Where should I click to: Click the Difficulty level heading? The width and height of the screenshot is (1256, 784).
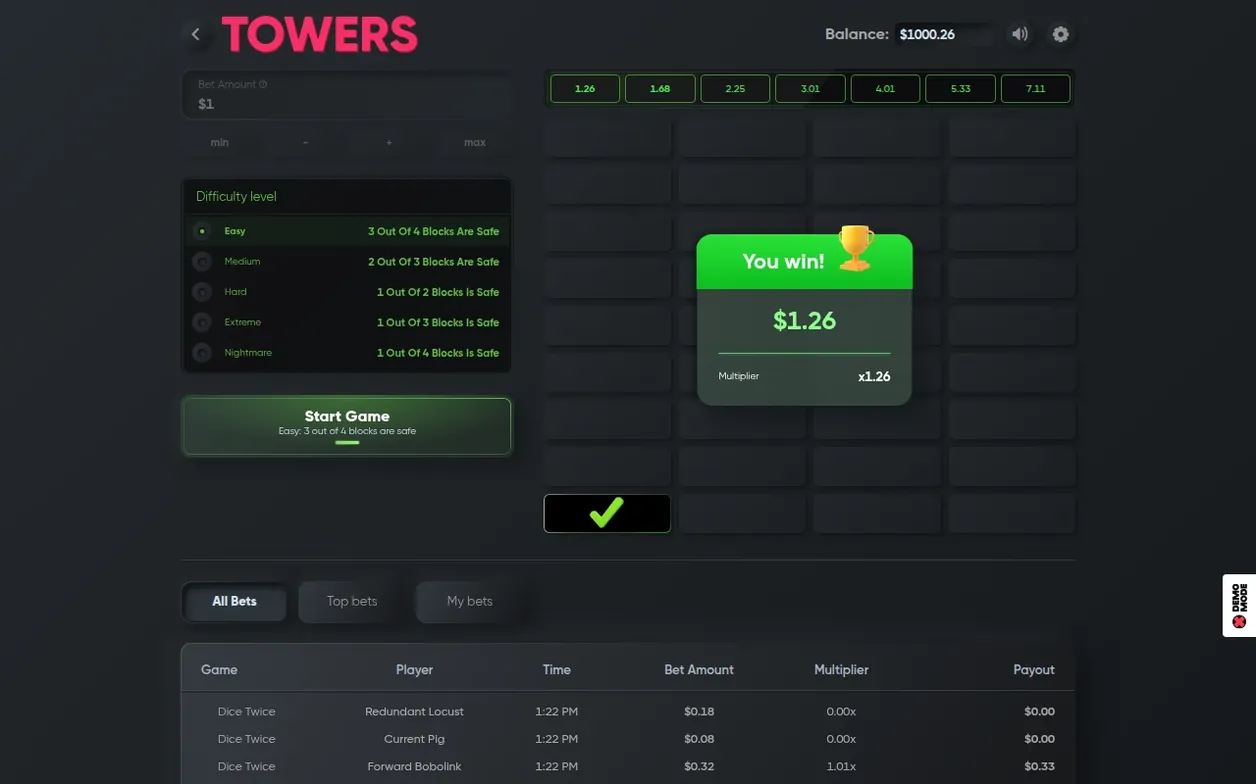click(236, 196)
